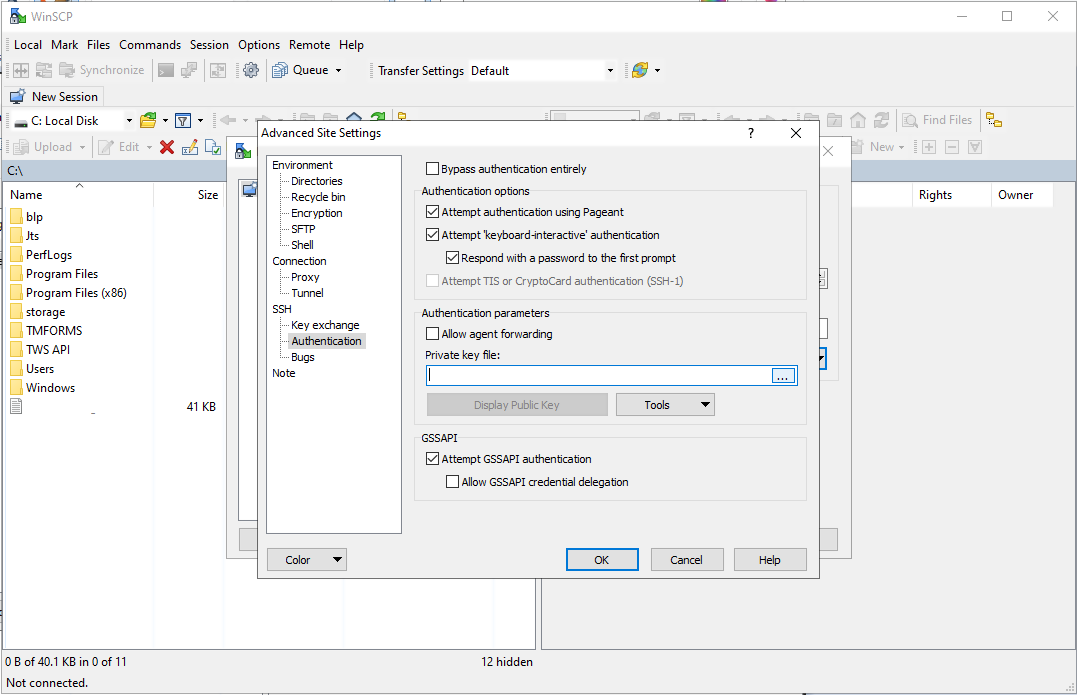Open the Commands menu
Screen dimensions: 1077x695
[150, 45]
